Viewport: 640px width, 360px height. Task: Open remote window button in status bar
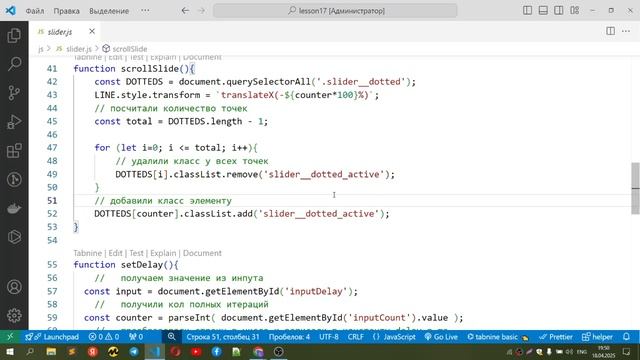pyautogui.click(x=10, y=337)
